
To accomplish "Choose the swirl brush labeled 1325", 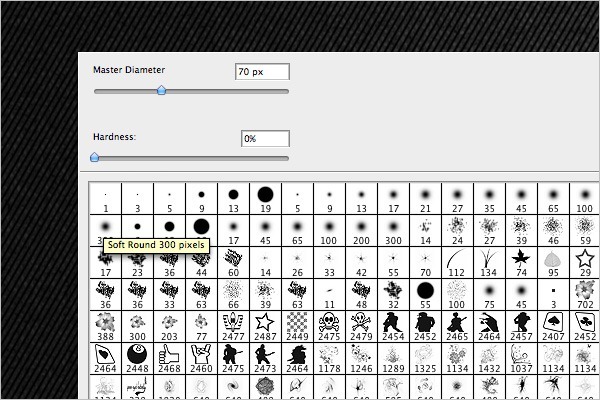I will point(425,359).
